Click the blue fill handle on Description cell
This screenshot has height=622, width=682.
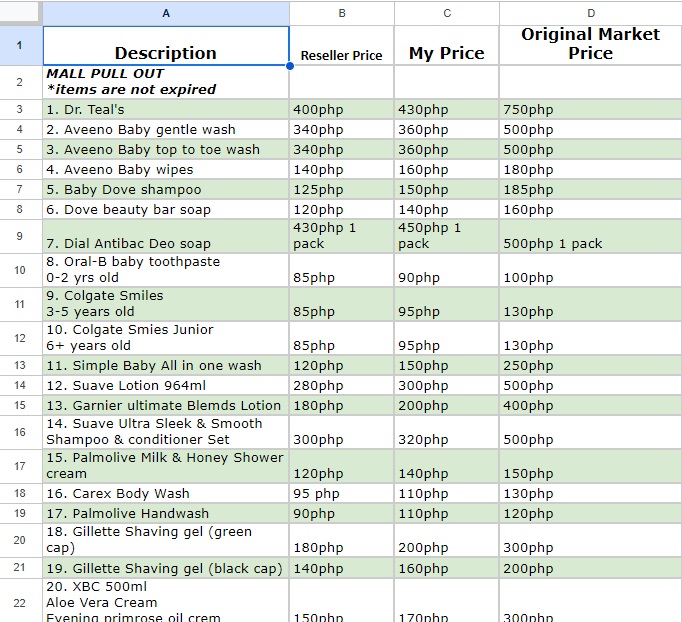290,66
